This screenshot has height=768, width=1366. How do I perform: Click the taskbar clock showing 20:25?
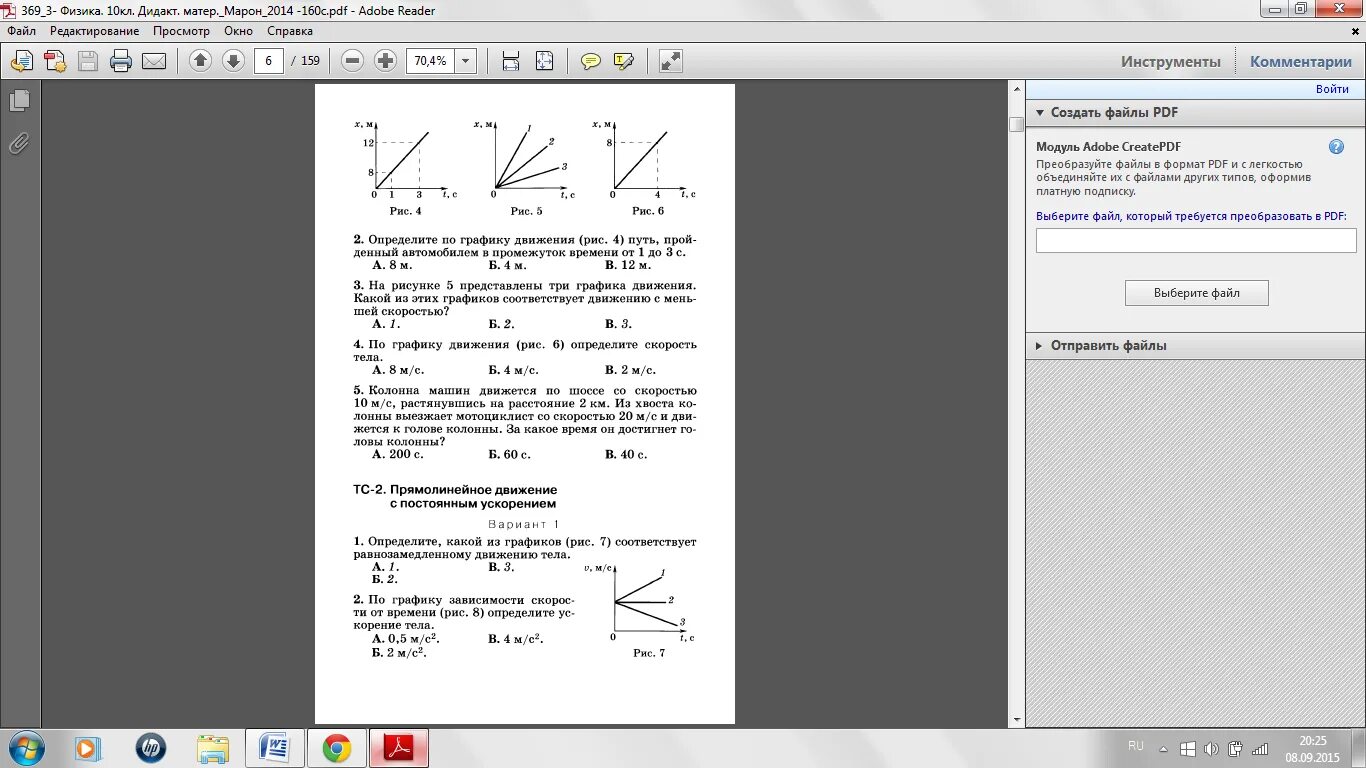1313,740
